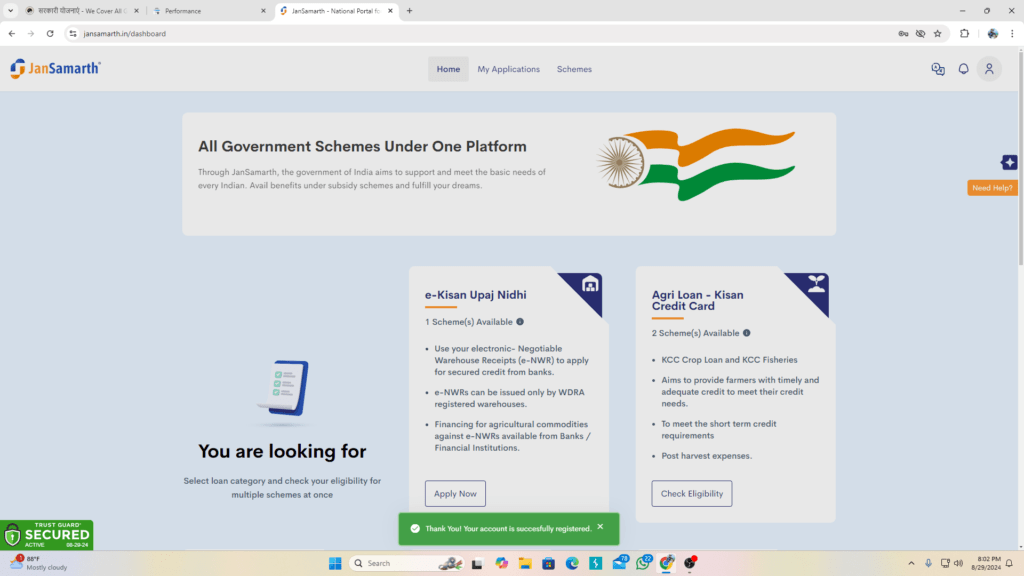
Task: Reload the page
Action: click(x=50, y=33)
